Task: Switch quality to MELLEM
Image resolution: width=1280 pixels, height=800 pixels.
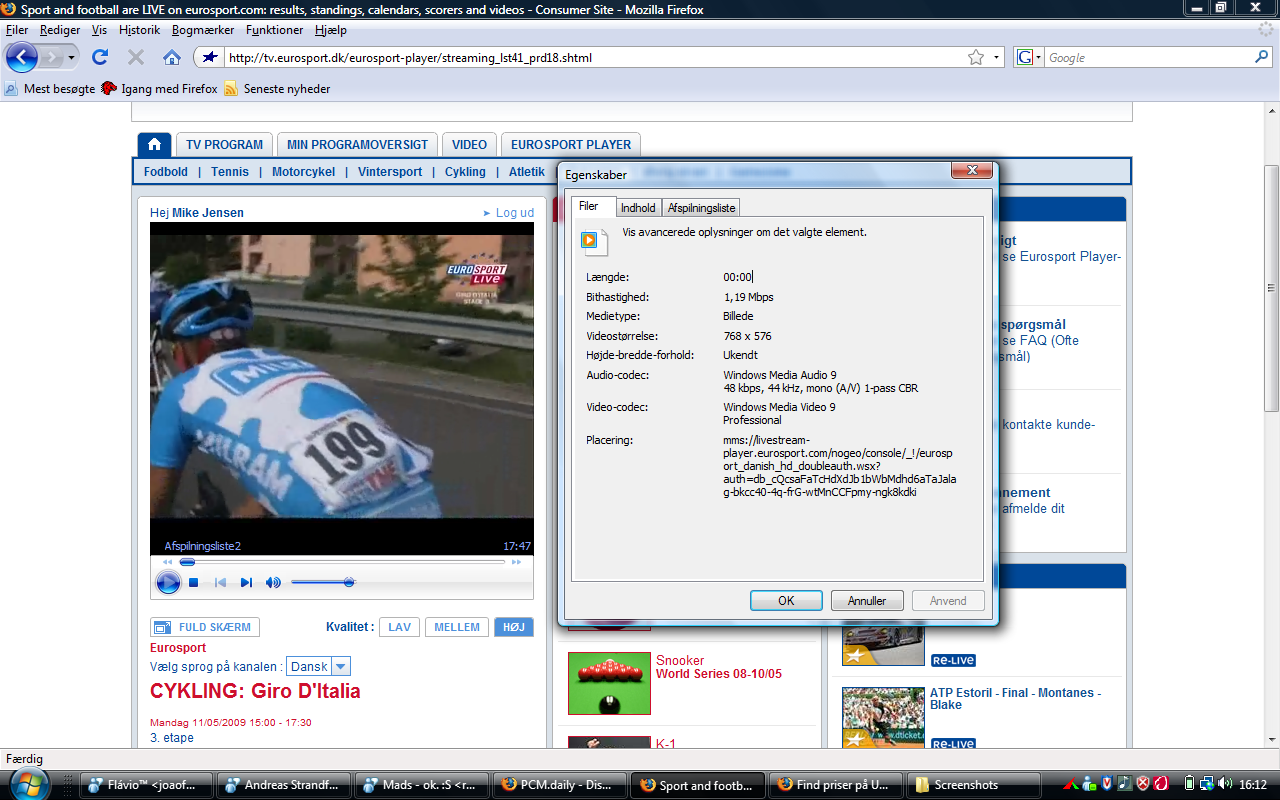Action: coord(457,627)
